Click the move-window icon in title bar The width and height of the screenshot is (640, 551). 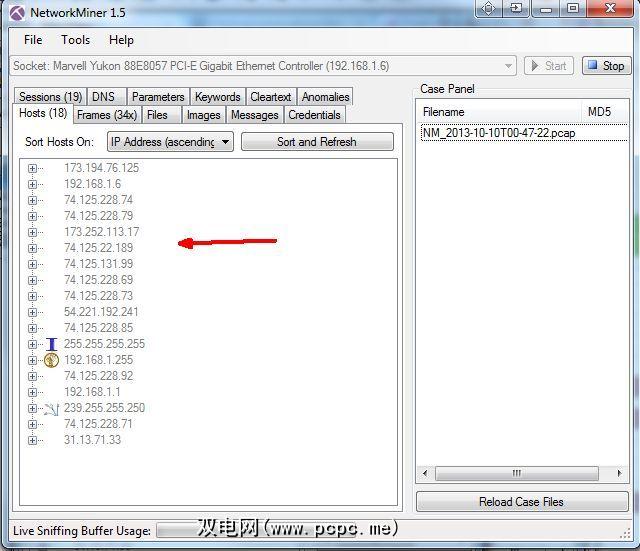488,8
